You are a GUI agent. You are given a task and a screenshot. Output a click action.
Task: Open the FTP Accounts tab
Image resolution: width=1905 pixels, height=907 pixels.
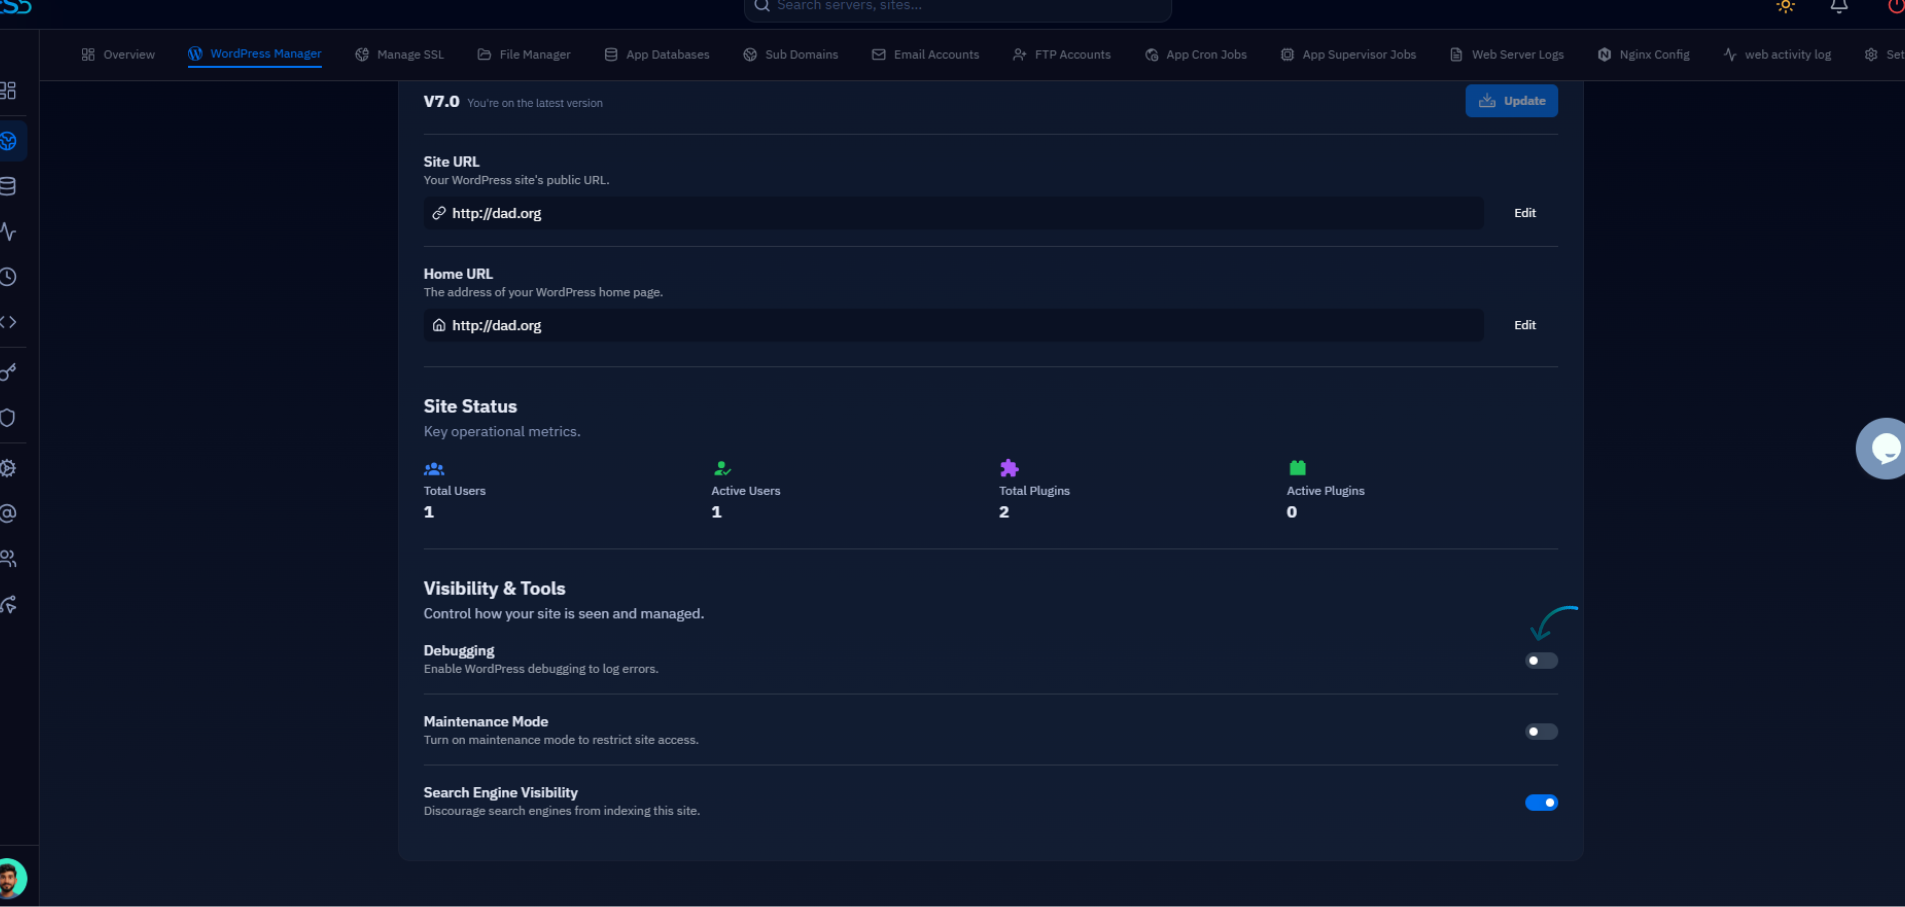click(1061, 55)
